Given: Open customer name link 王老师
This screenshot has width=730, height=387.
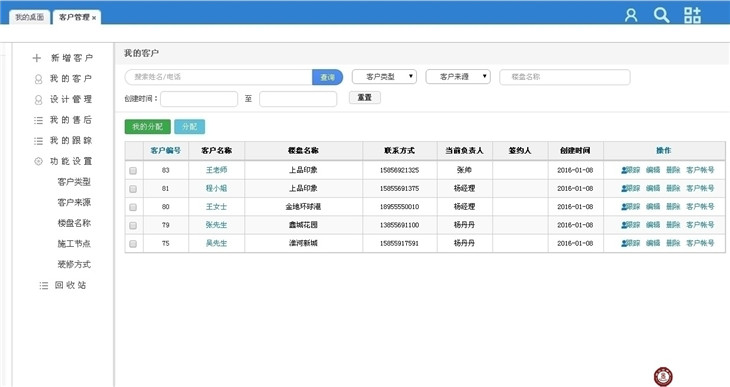Looking at the screenshot, I should click(216, 170).
